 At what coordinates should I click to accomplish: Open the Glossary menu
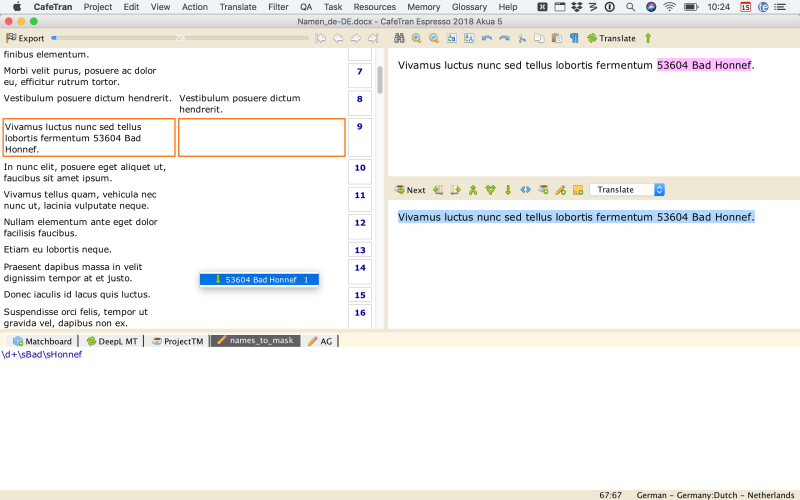[x=469, y=7]
